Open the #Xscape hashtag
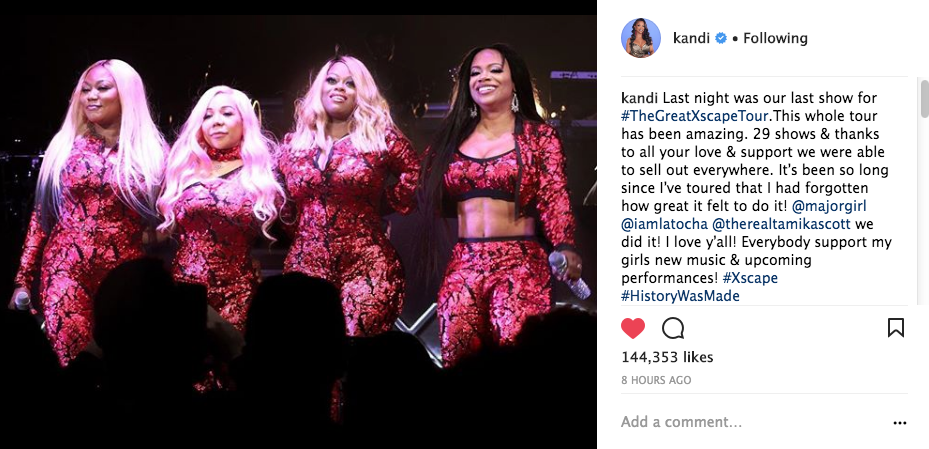 (750, 278)
